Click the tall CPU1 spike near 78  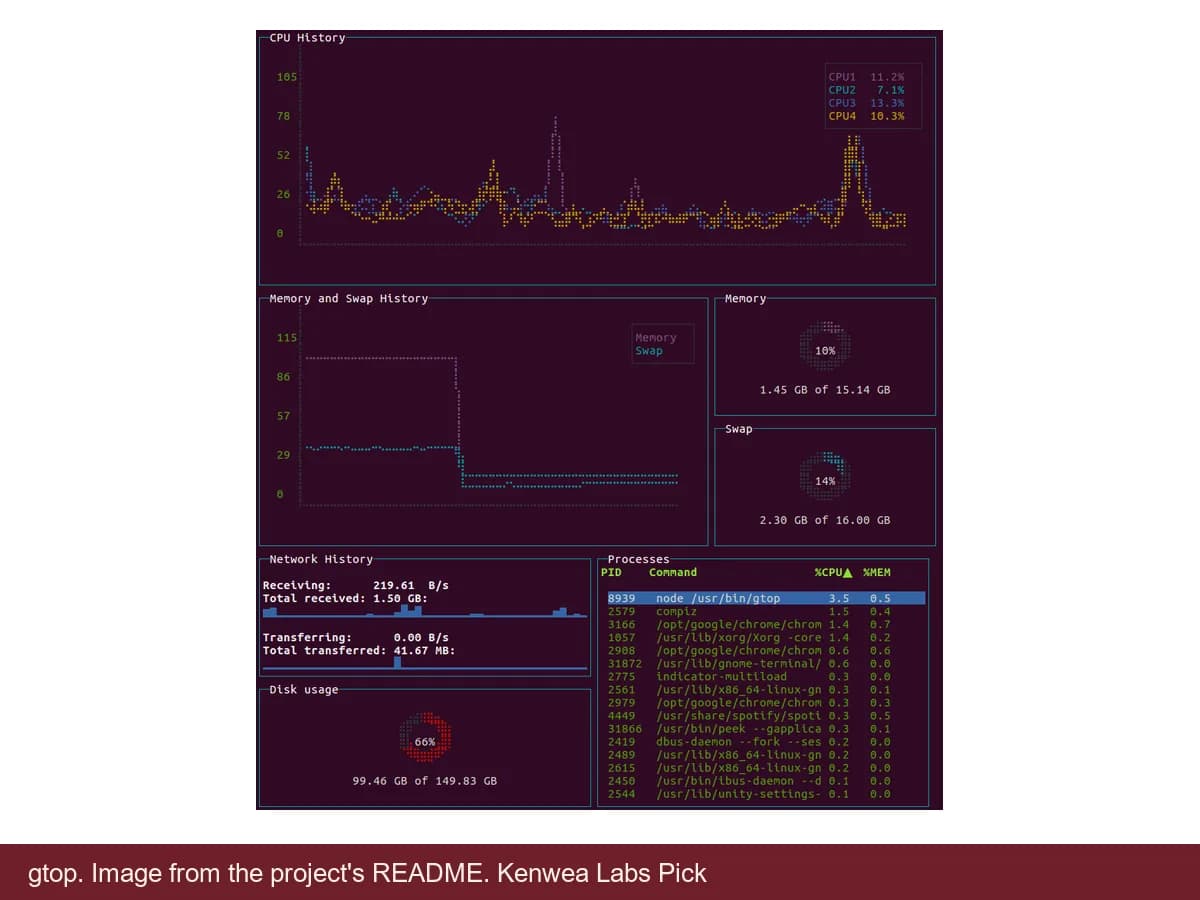click(555, 160)
